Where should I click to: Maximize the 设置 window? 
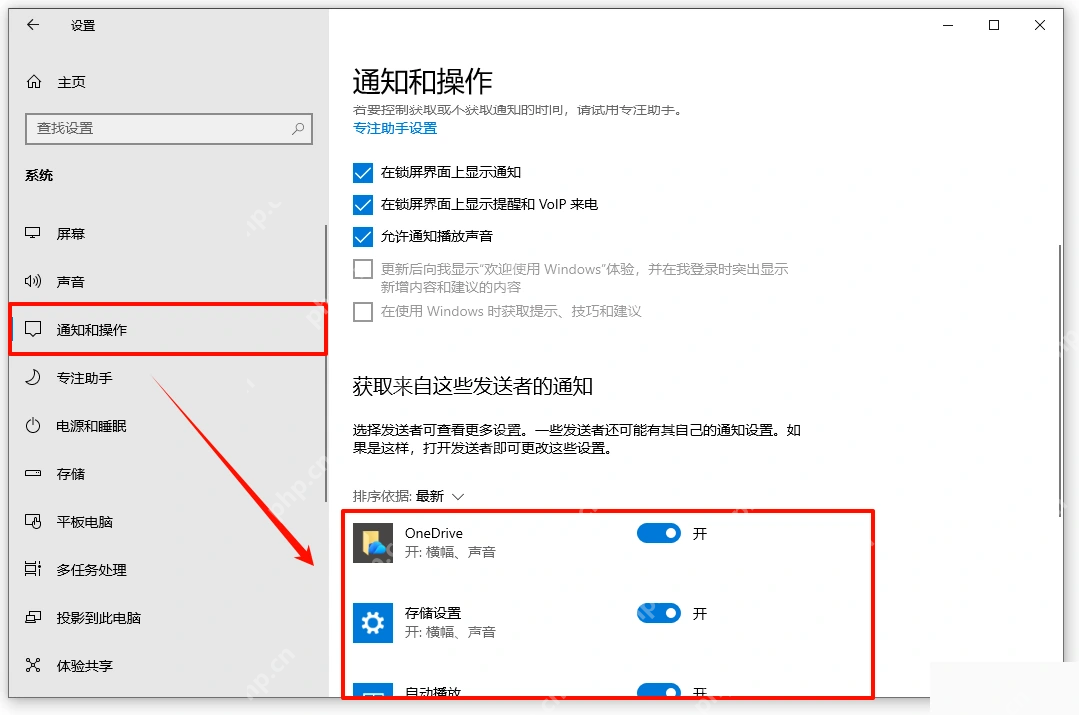[994, 25]
